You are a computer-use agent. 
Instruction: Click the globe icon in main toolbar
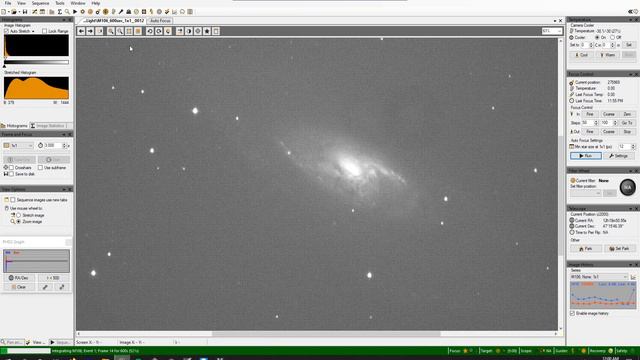[106, 12]
